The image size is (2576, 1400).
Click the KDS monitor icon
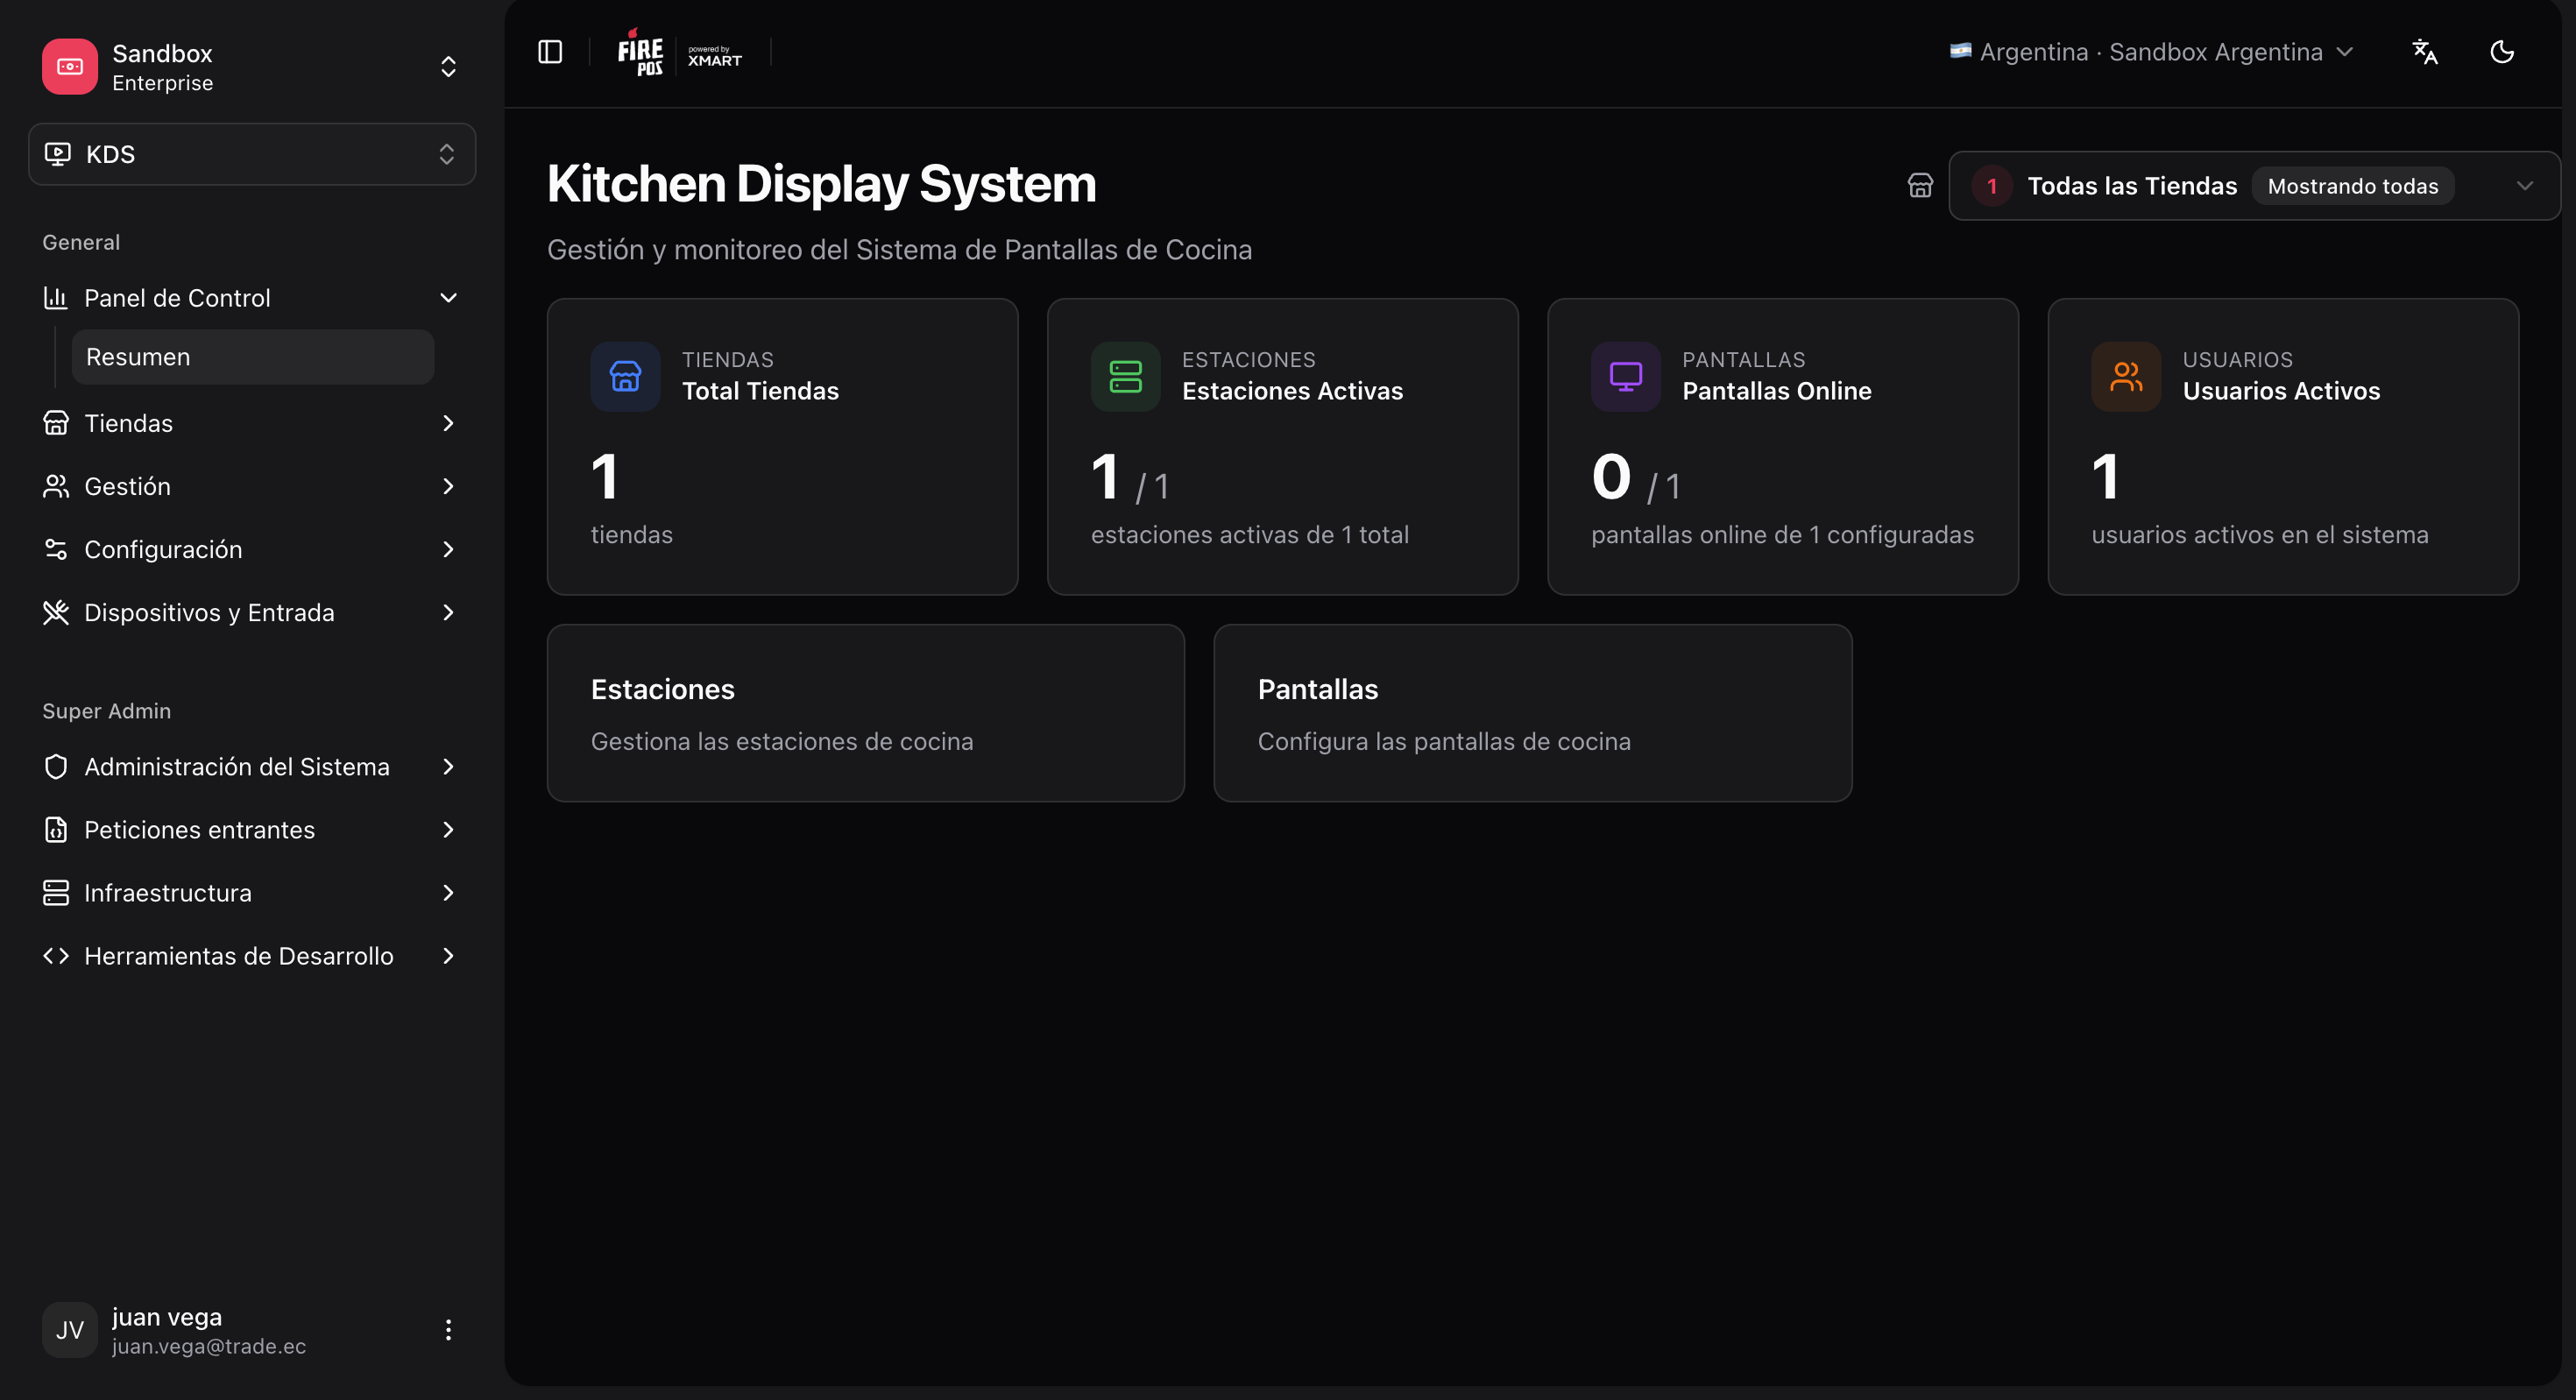(58, 154)
